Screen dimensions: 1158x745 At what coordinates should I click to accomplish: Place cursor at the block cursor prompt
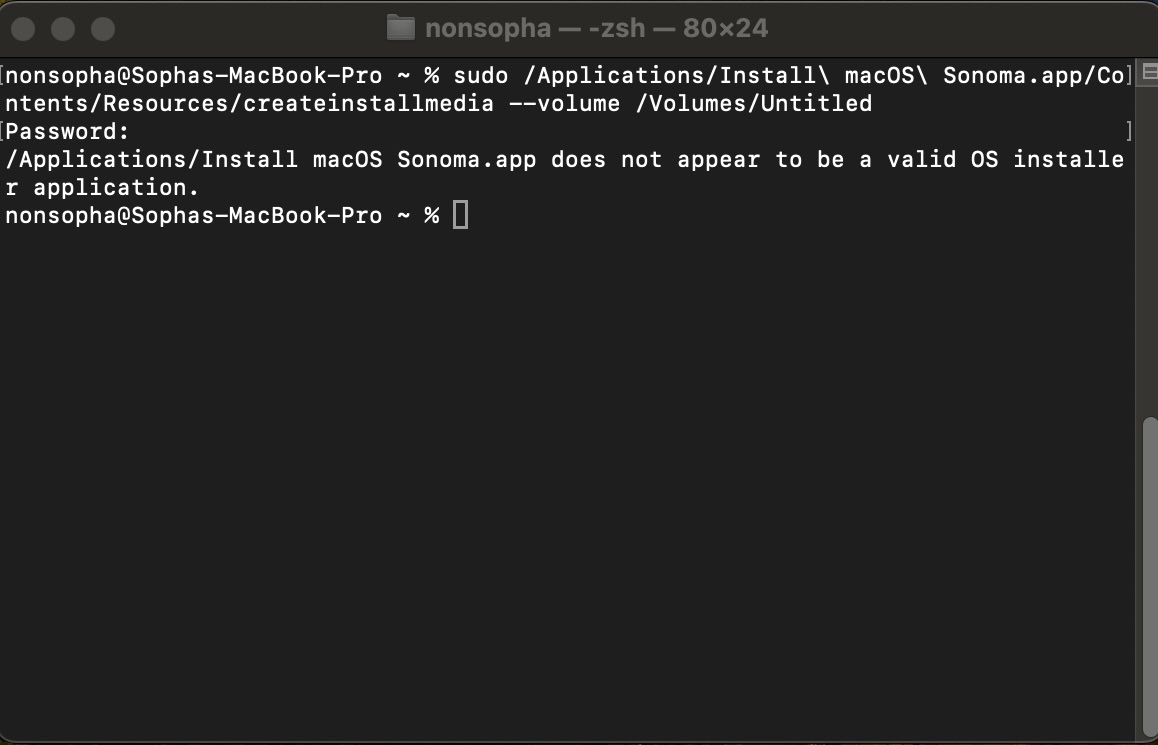pos(460,215)
